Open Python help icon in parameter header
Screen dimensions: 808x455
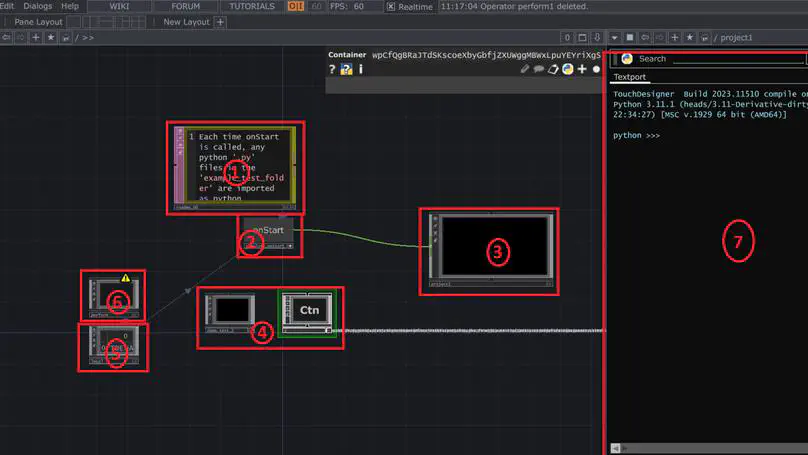click(346, 69)
